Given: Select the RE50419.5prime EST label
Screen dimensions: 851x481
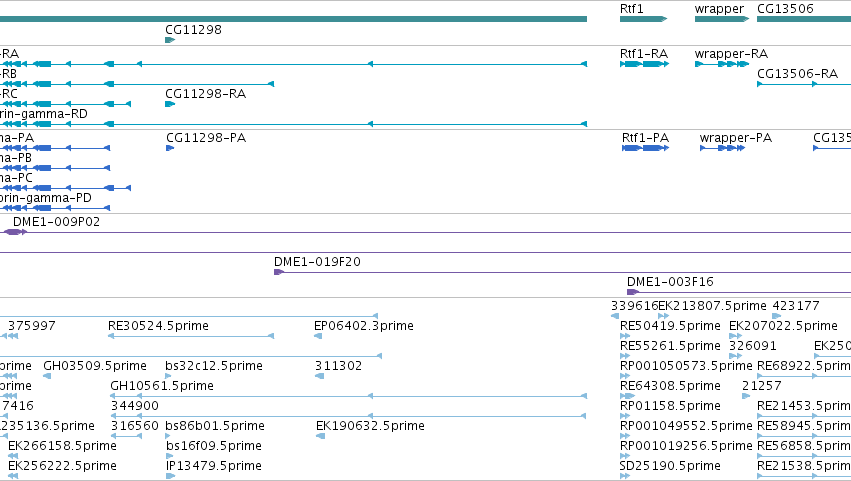Looking at the screenshot, I should coord(670,326).
